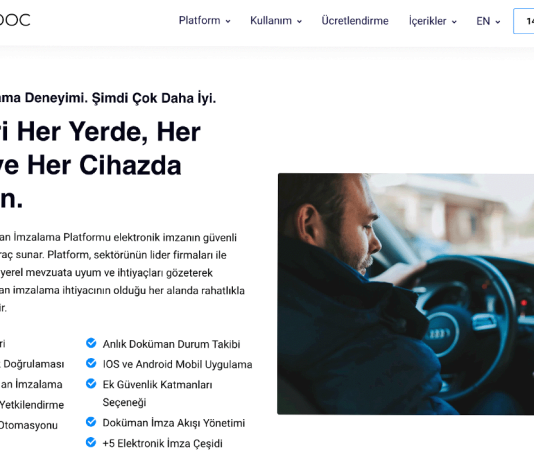The height and width of the screenshot is (462, 534).
Task: Click the Platform menu label
Action: 200,20
